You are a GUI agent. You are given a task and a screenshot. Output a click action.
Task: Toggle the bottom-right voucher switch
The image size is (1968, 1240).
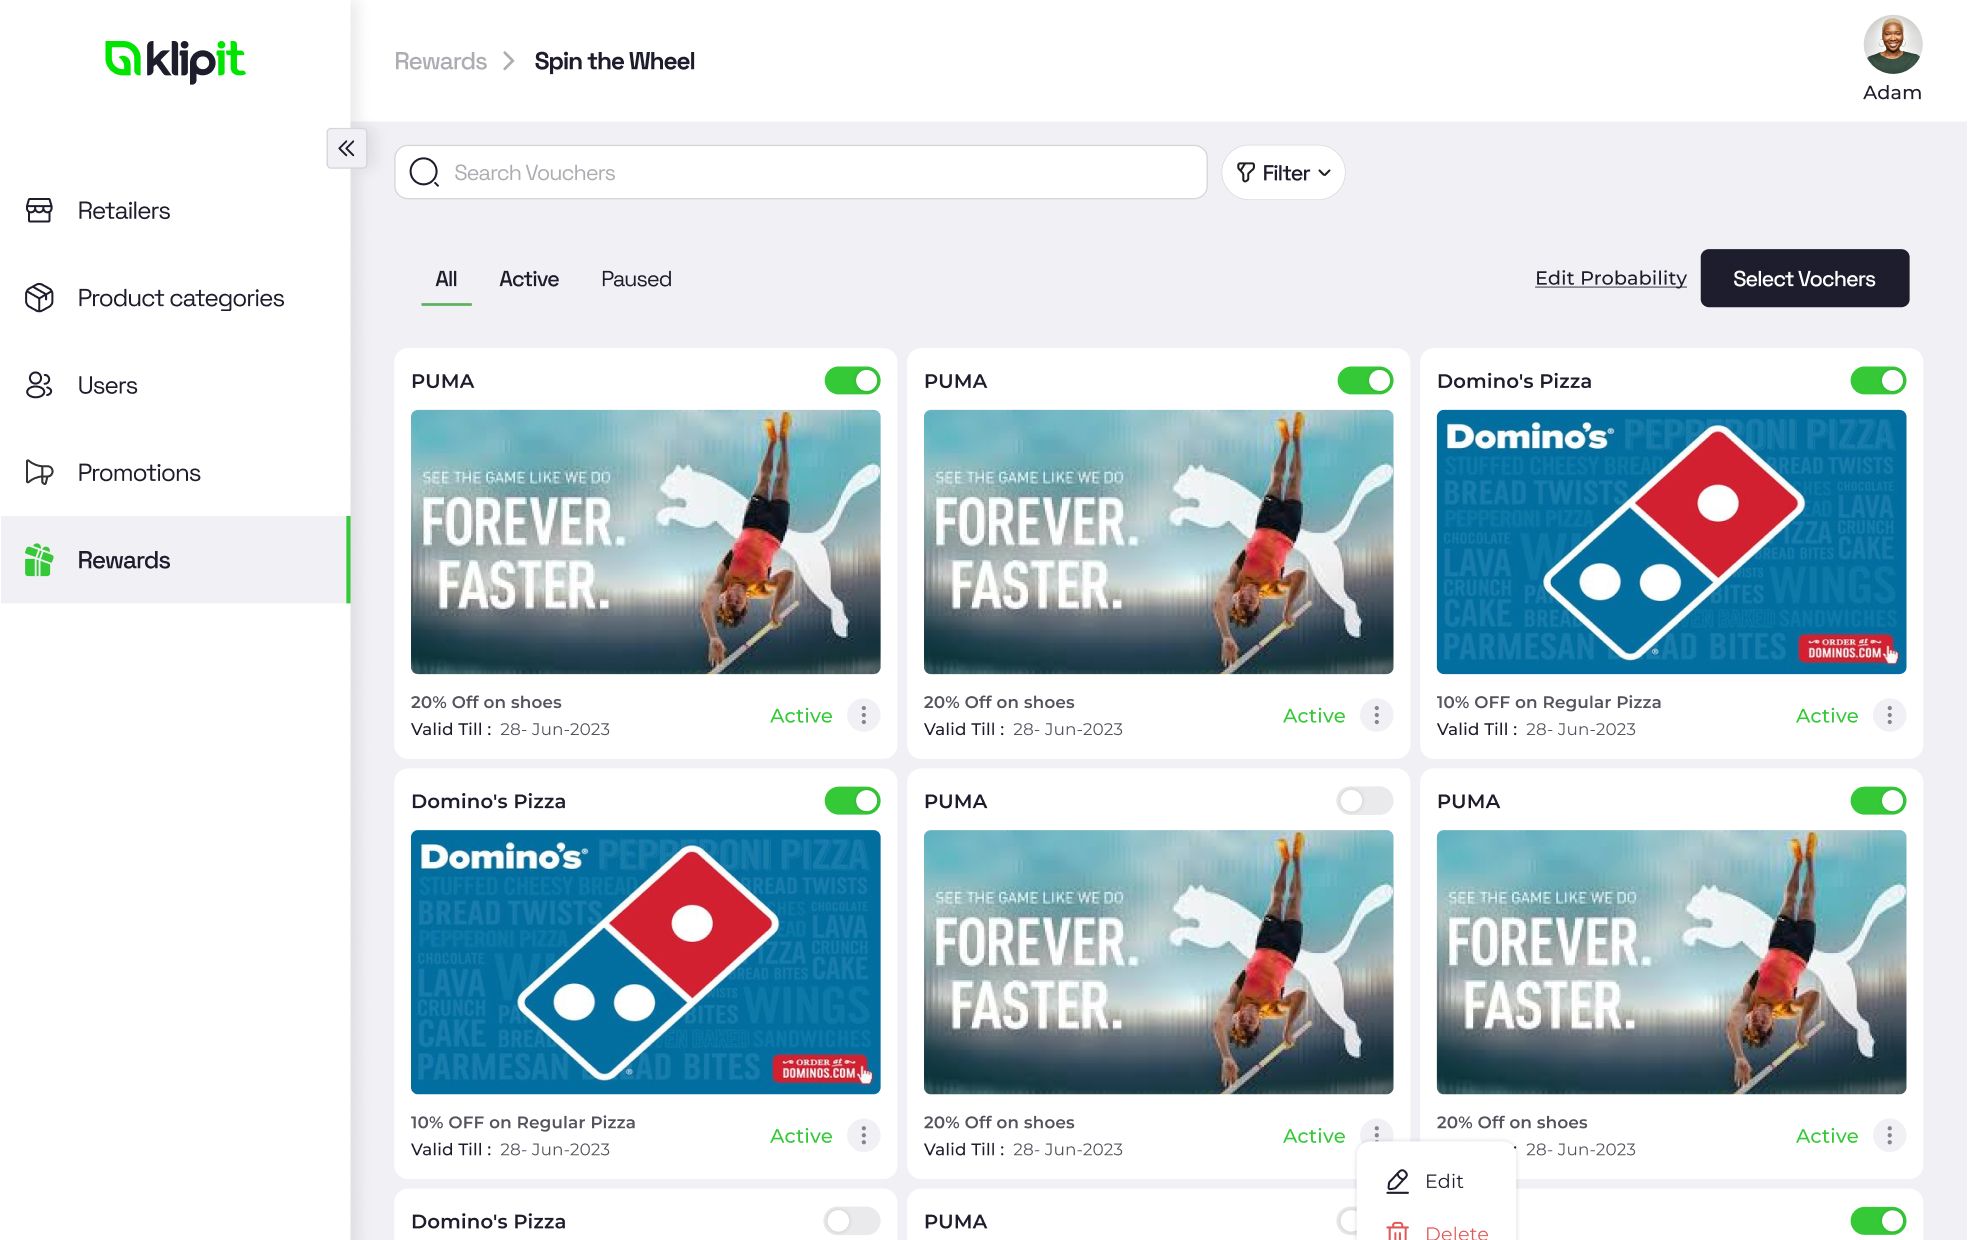[x=1878, y=1220]
